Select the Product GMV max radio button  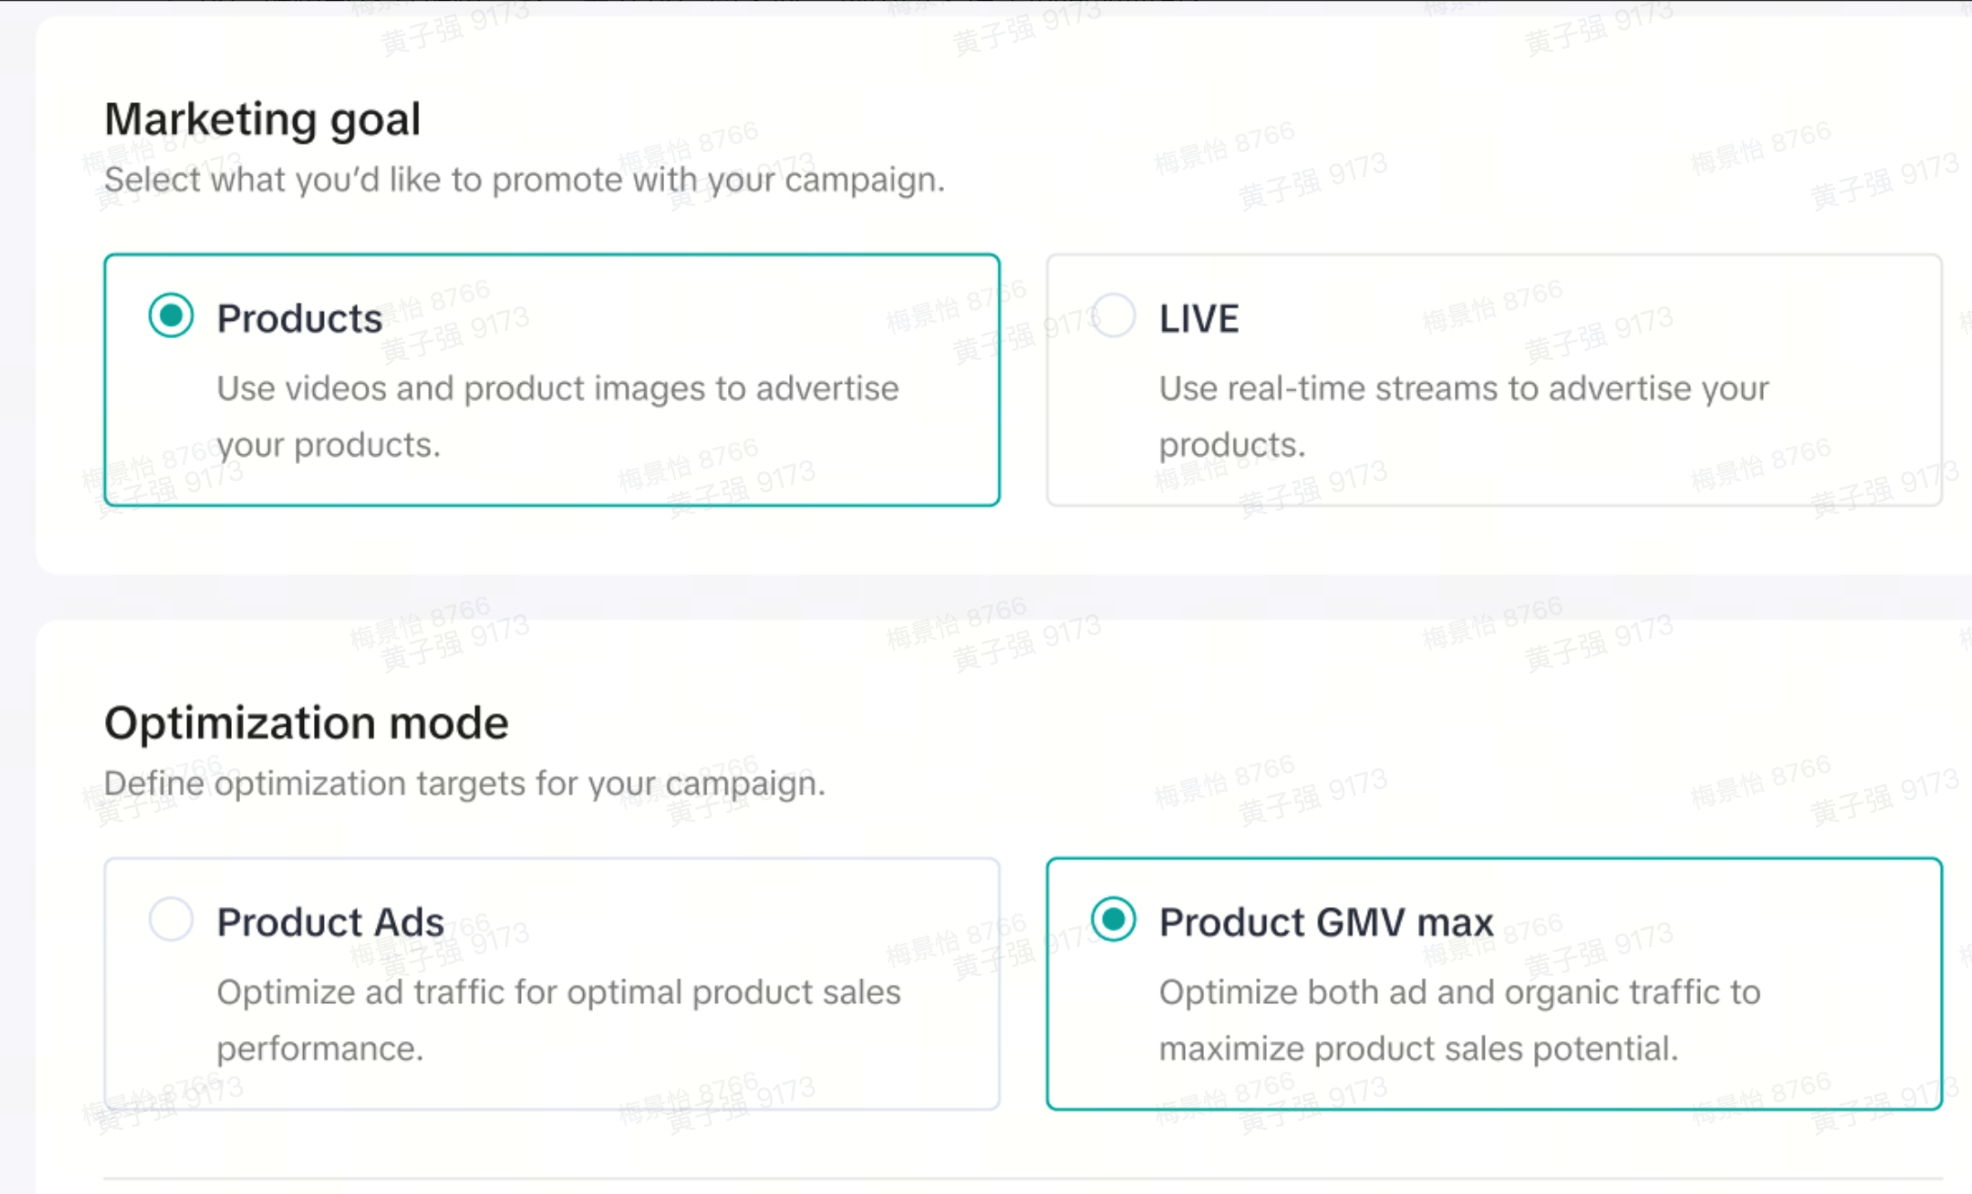1113,919
